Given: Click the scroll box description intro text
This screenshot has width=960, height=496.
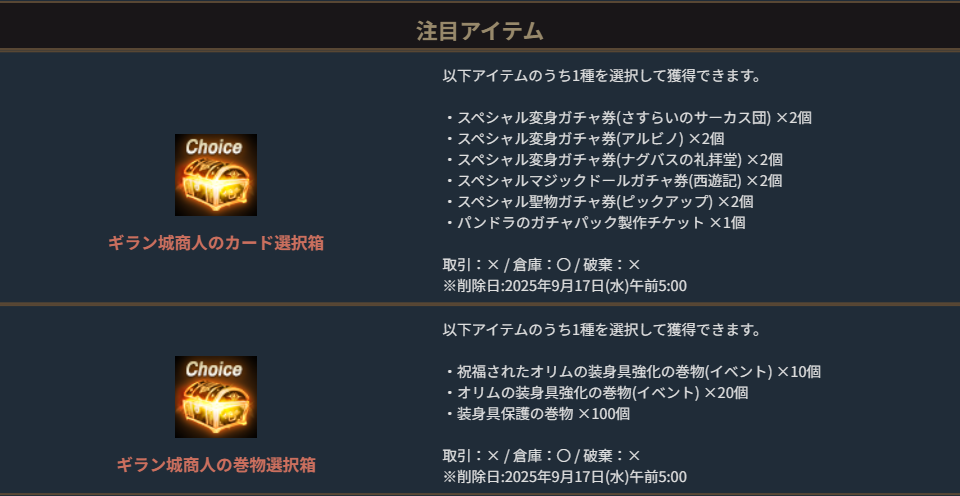Looking at the screenshot, I should [601, 330].
